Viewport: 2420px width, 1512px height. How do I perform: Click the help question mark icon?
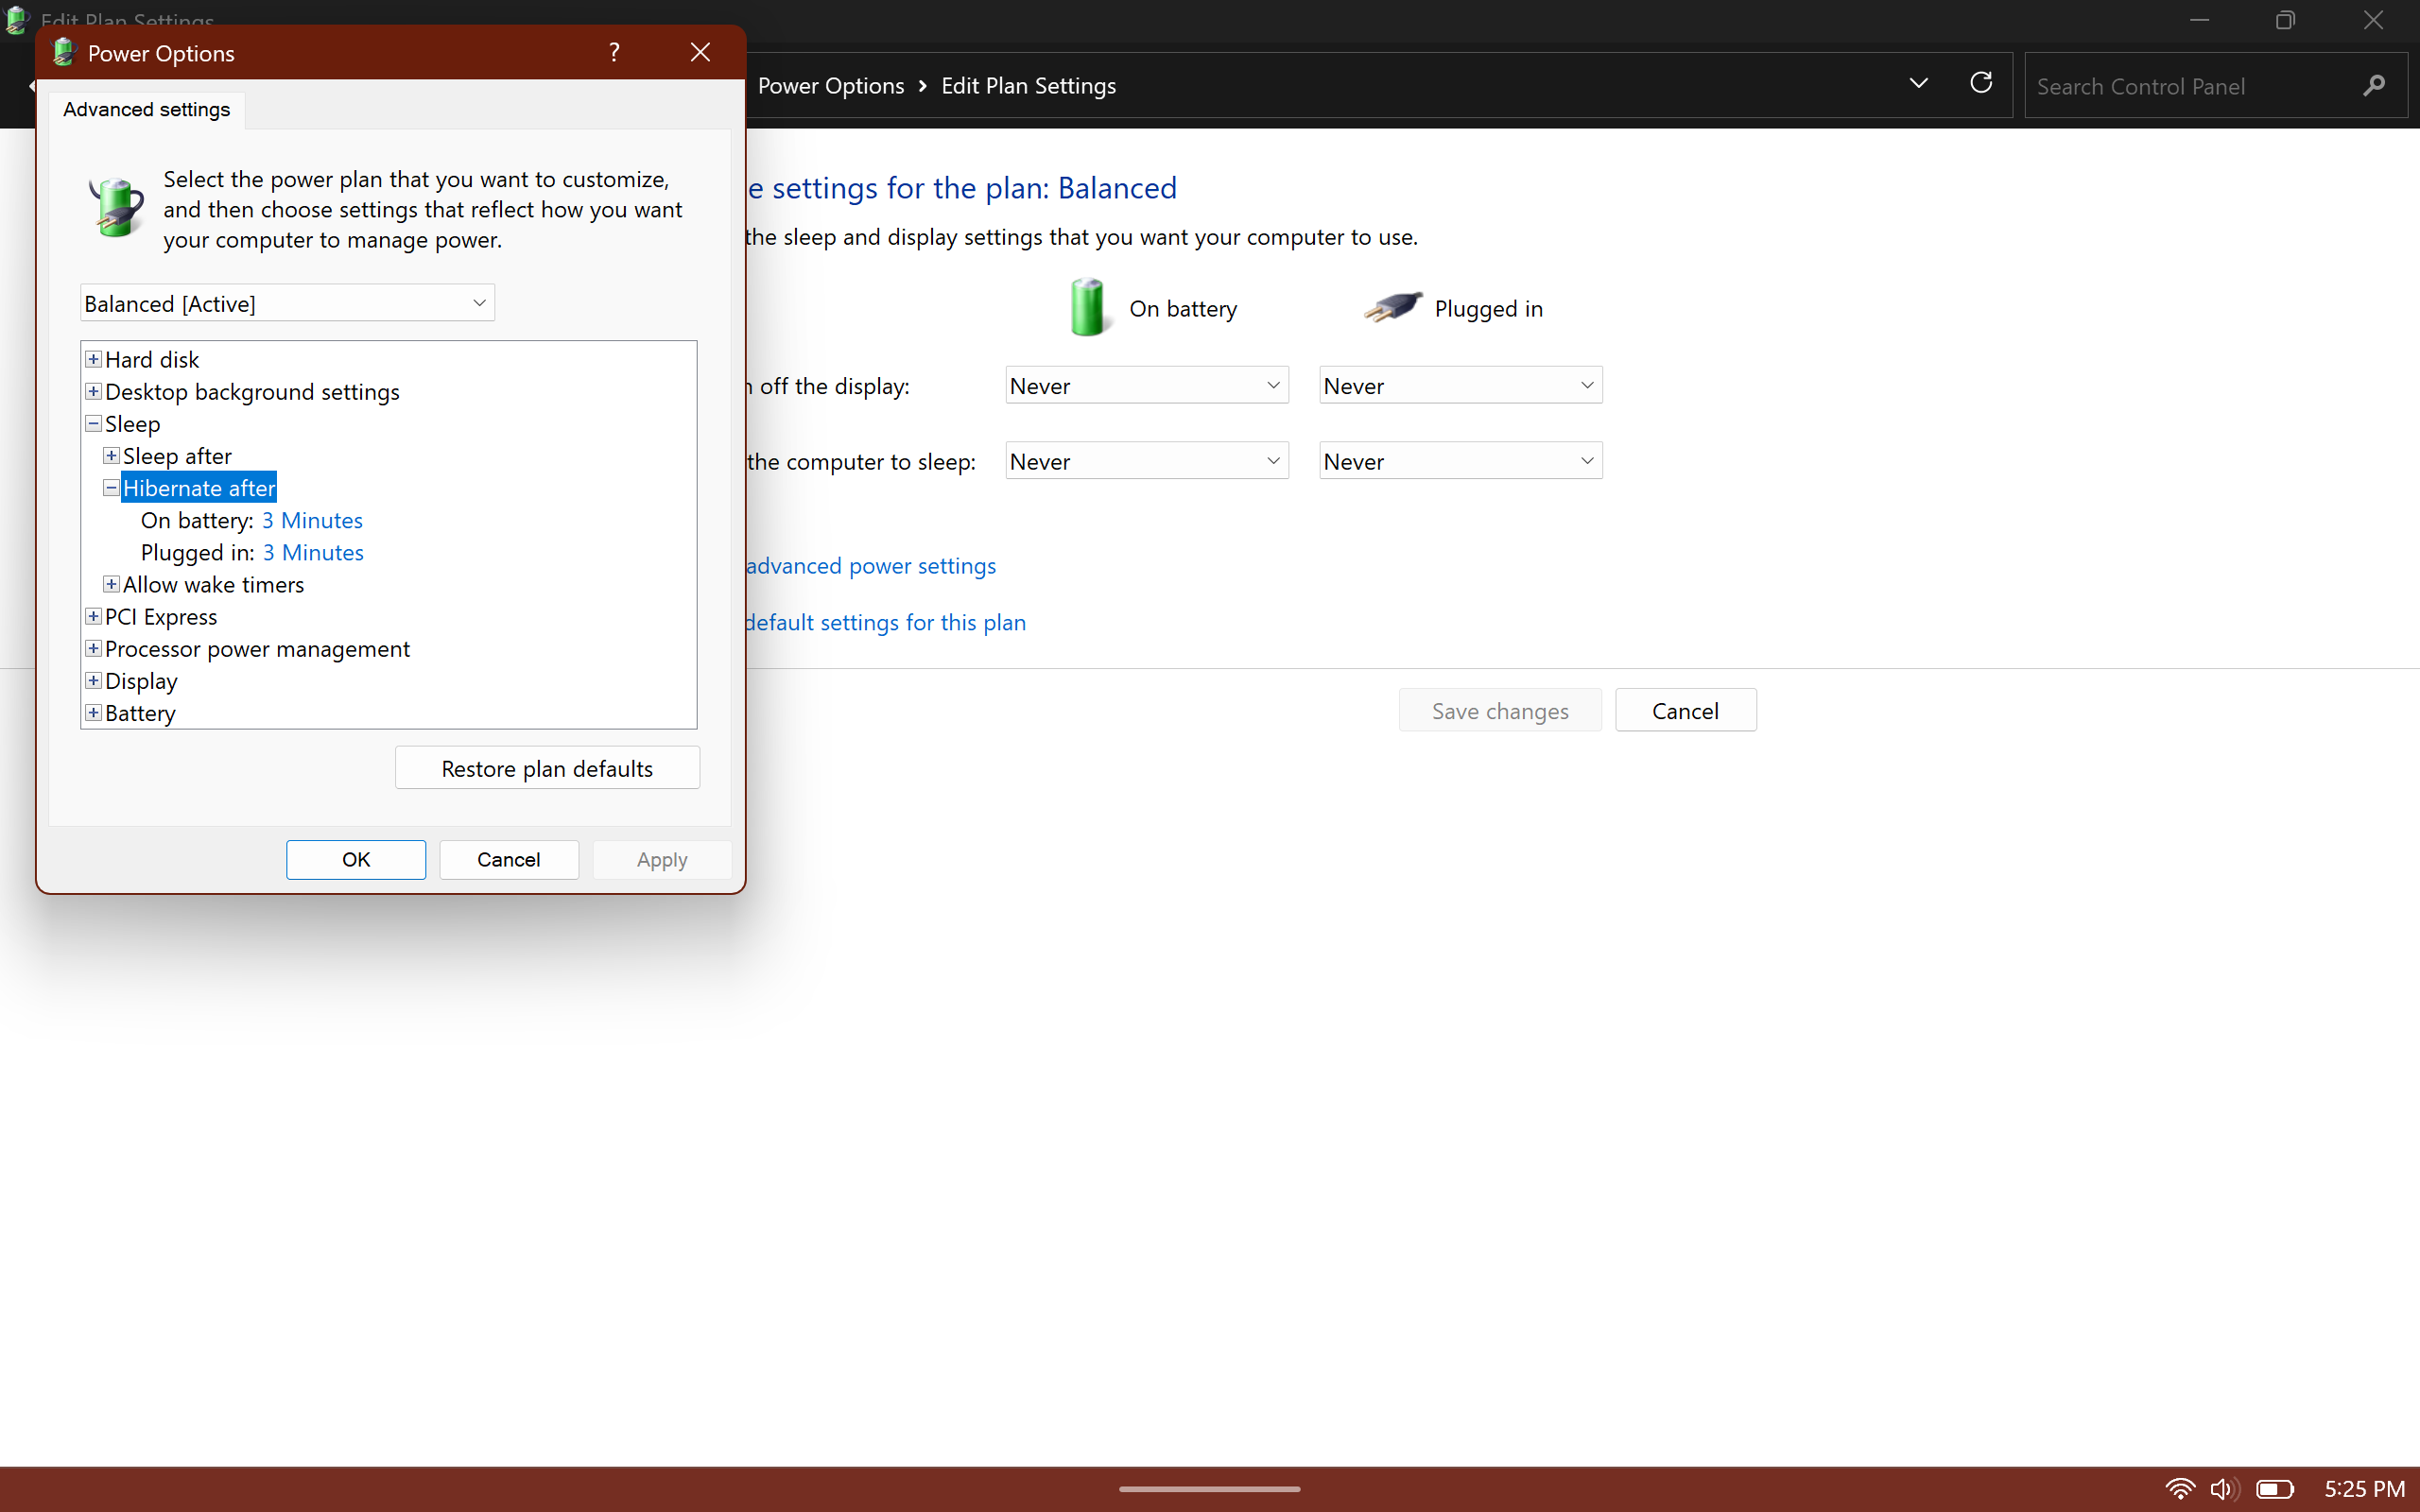tap(614, 52)
